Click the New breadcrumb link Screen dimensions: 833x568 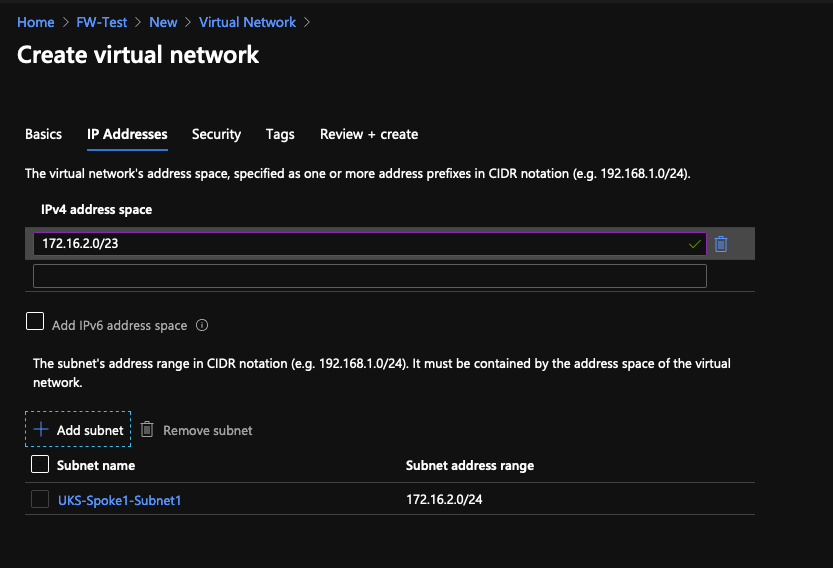pos(163,22)
